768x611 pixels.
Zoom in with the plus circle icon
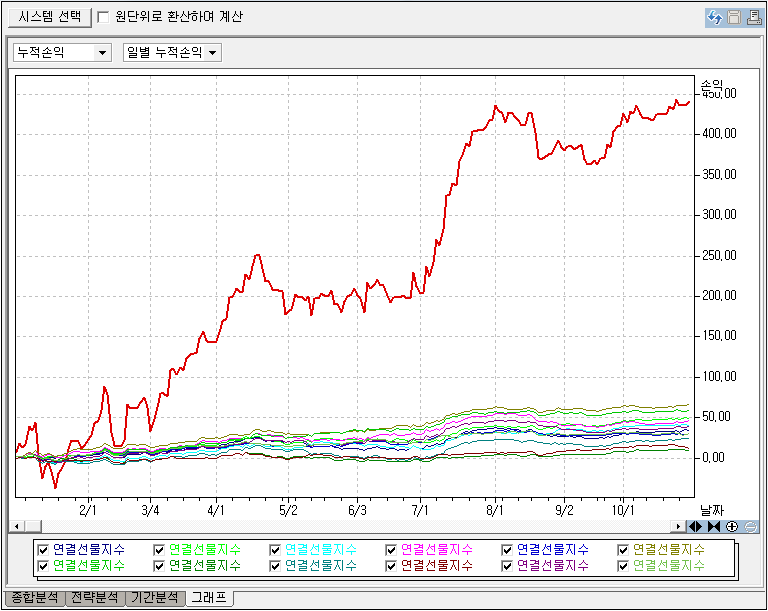732,526
